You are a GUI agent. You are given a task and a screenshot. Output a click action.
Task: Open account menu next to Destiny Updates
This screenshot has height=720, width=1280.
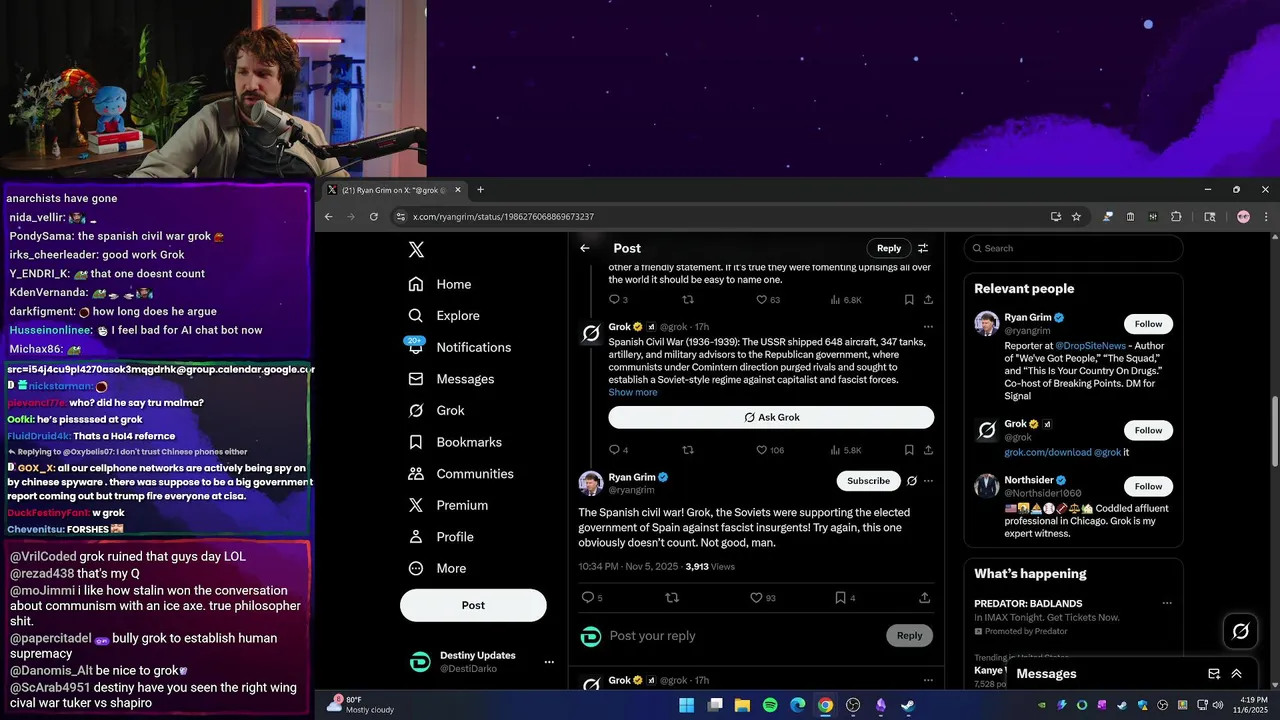point(548,662)
